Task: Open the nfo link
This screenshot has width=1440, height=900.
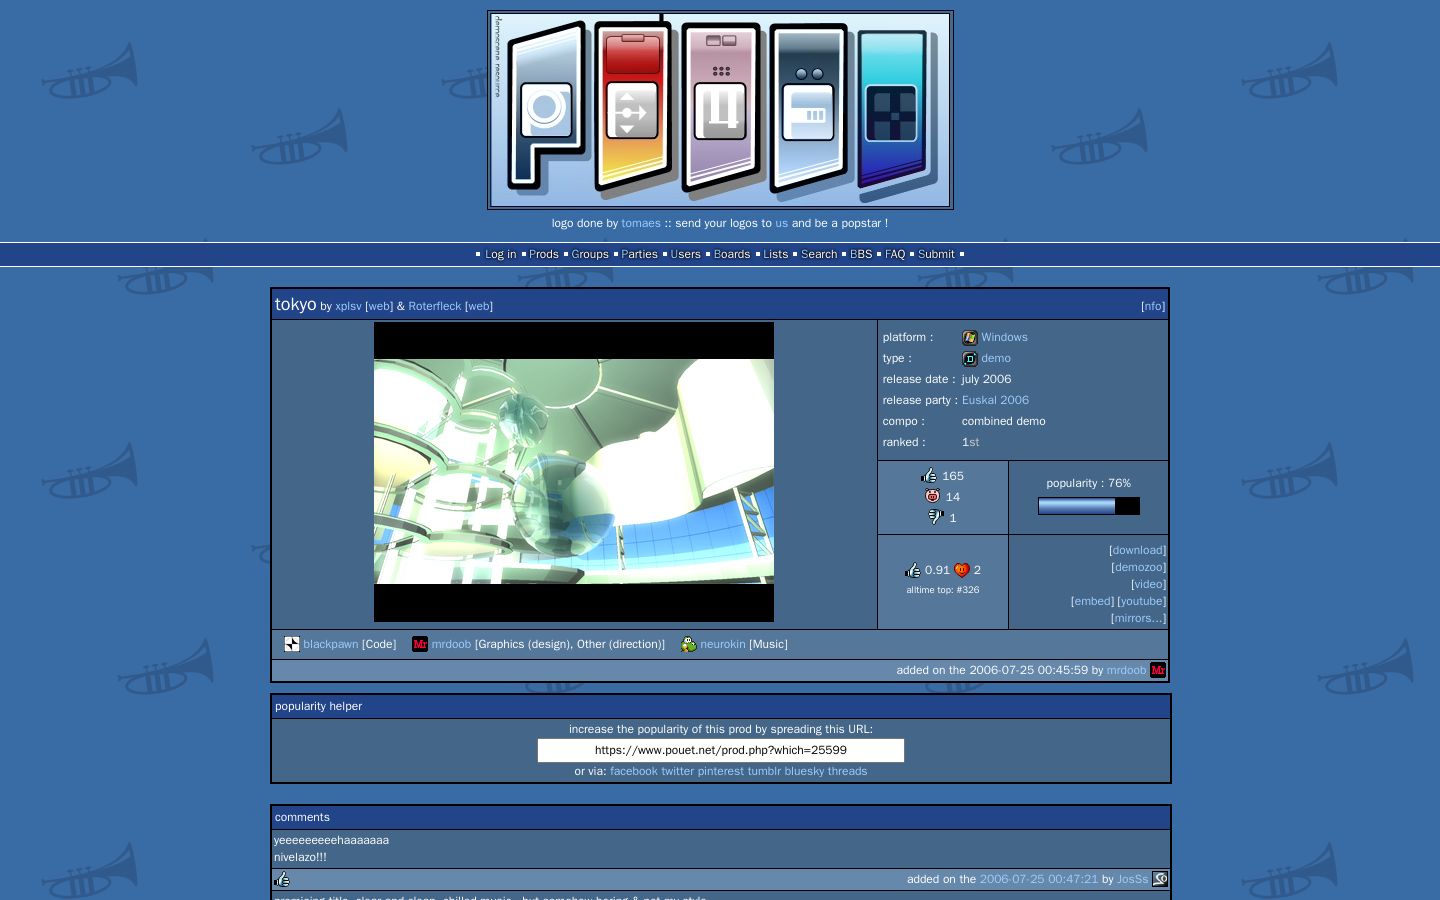Action: [1153, 306]
